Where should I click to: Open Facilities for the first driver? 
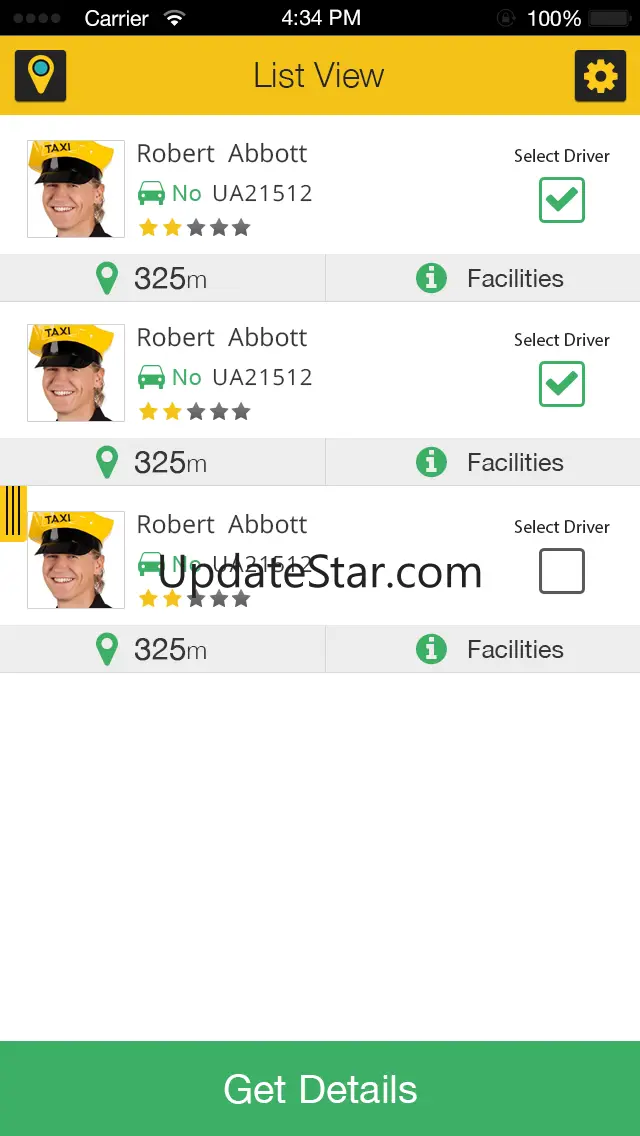[x=490, y=278]
